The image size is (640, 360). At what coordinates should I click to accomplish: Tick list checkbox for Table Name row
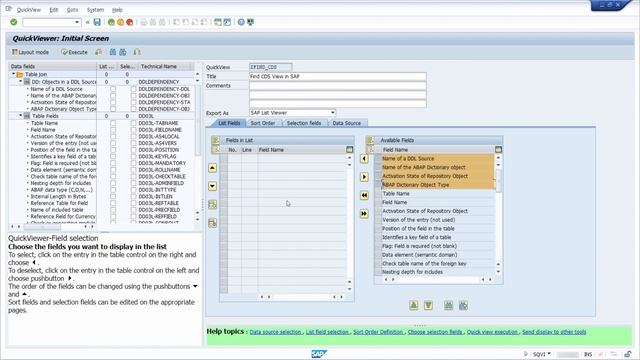click(113, 123)
